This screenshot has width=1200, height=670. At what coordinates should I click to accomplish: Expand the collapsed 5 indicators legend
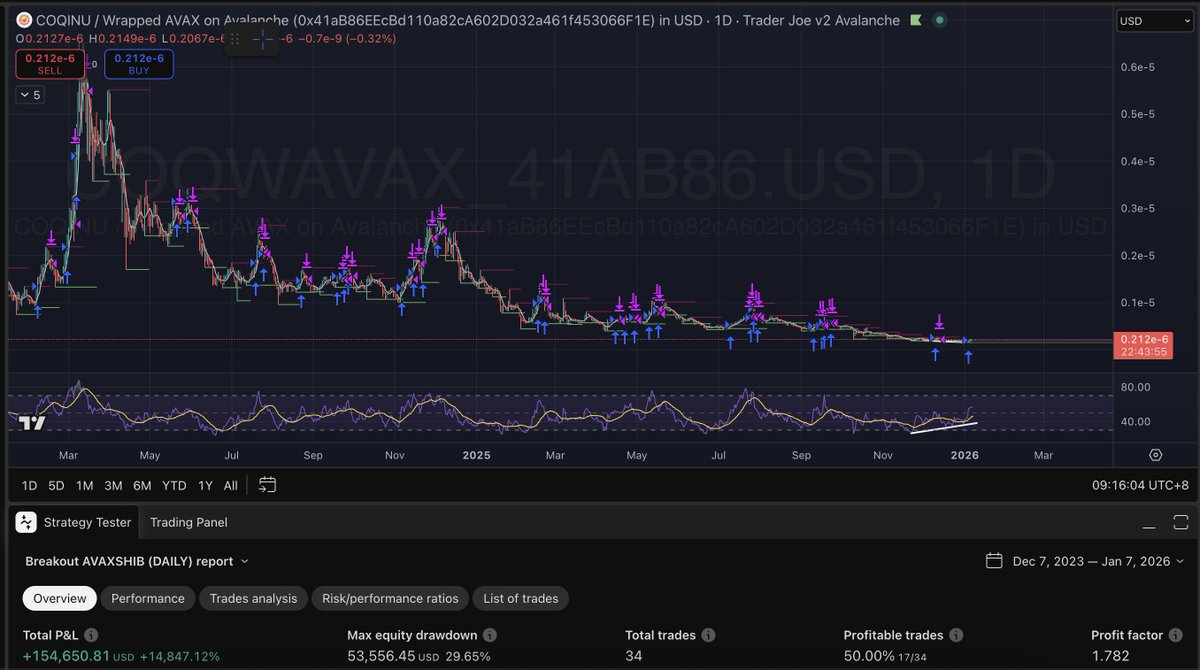[x=30, y=95]
